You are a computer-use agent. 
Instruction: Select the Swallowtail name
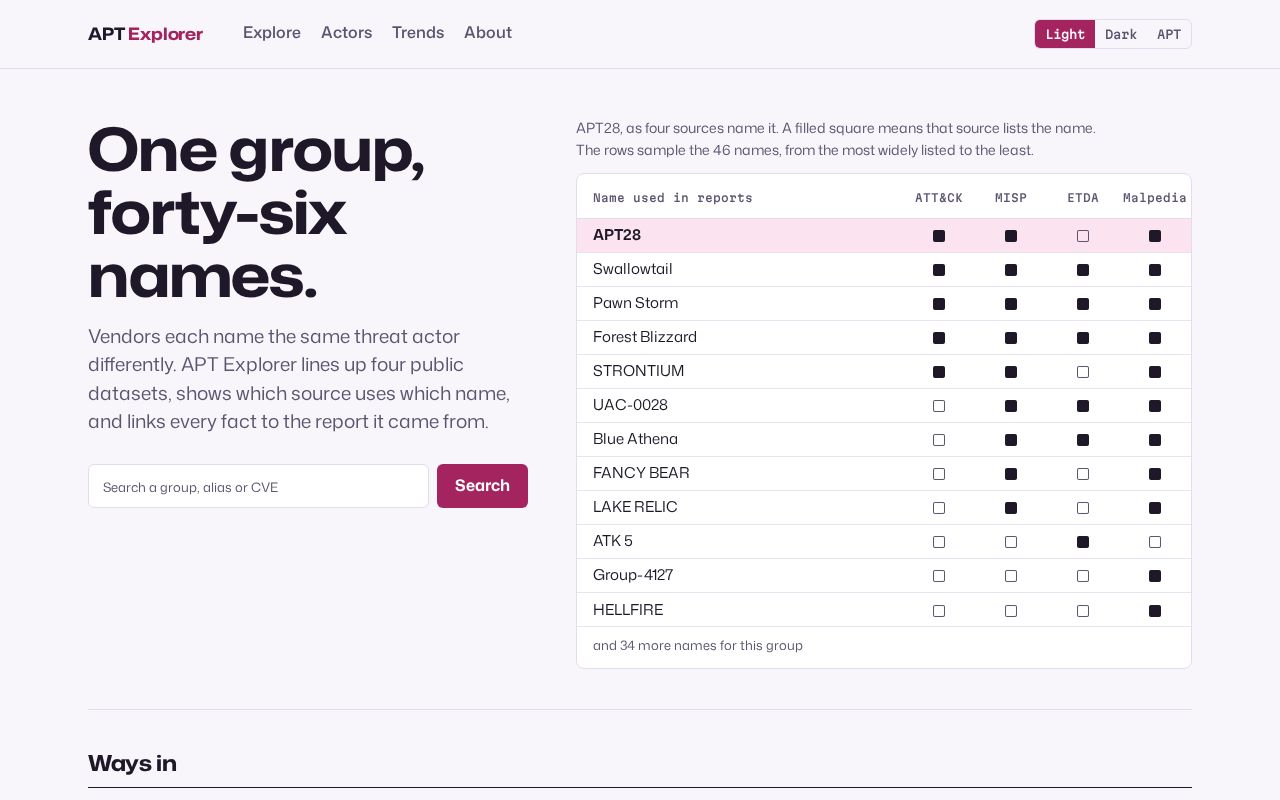(x=633, y=269)
